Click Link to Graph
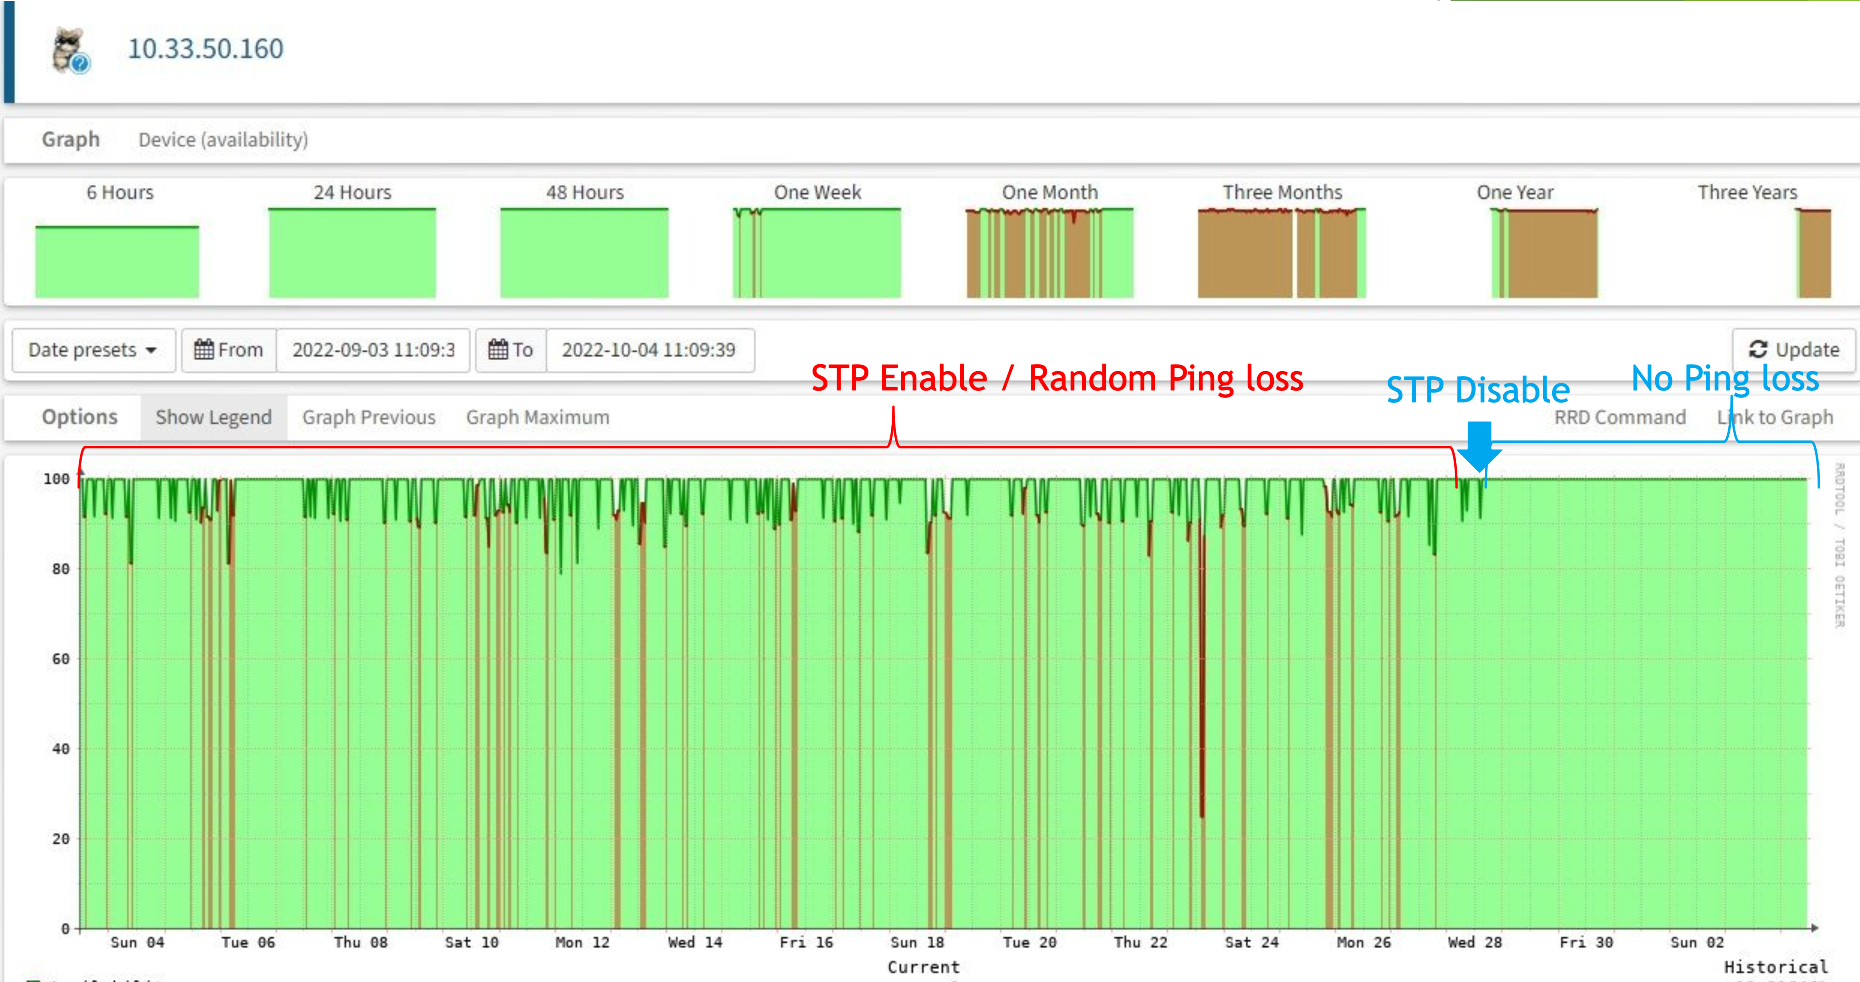1860x982 pixels. click(x=1775, y=417)
